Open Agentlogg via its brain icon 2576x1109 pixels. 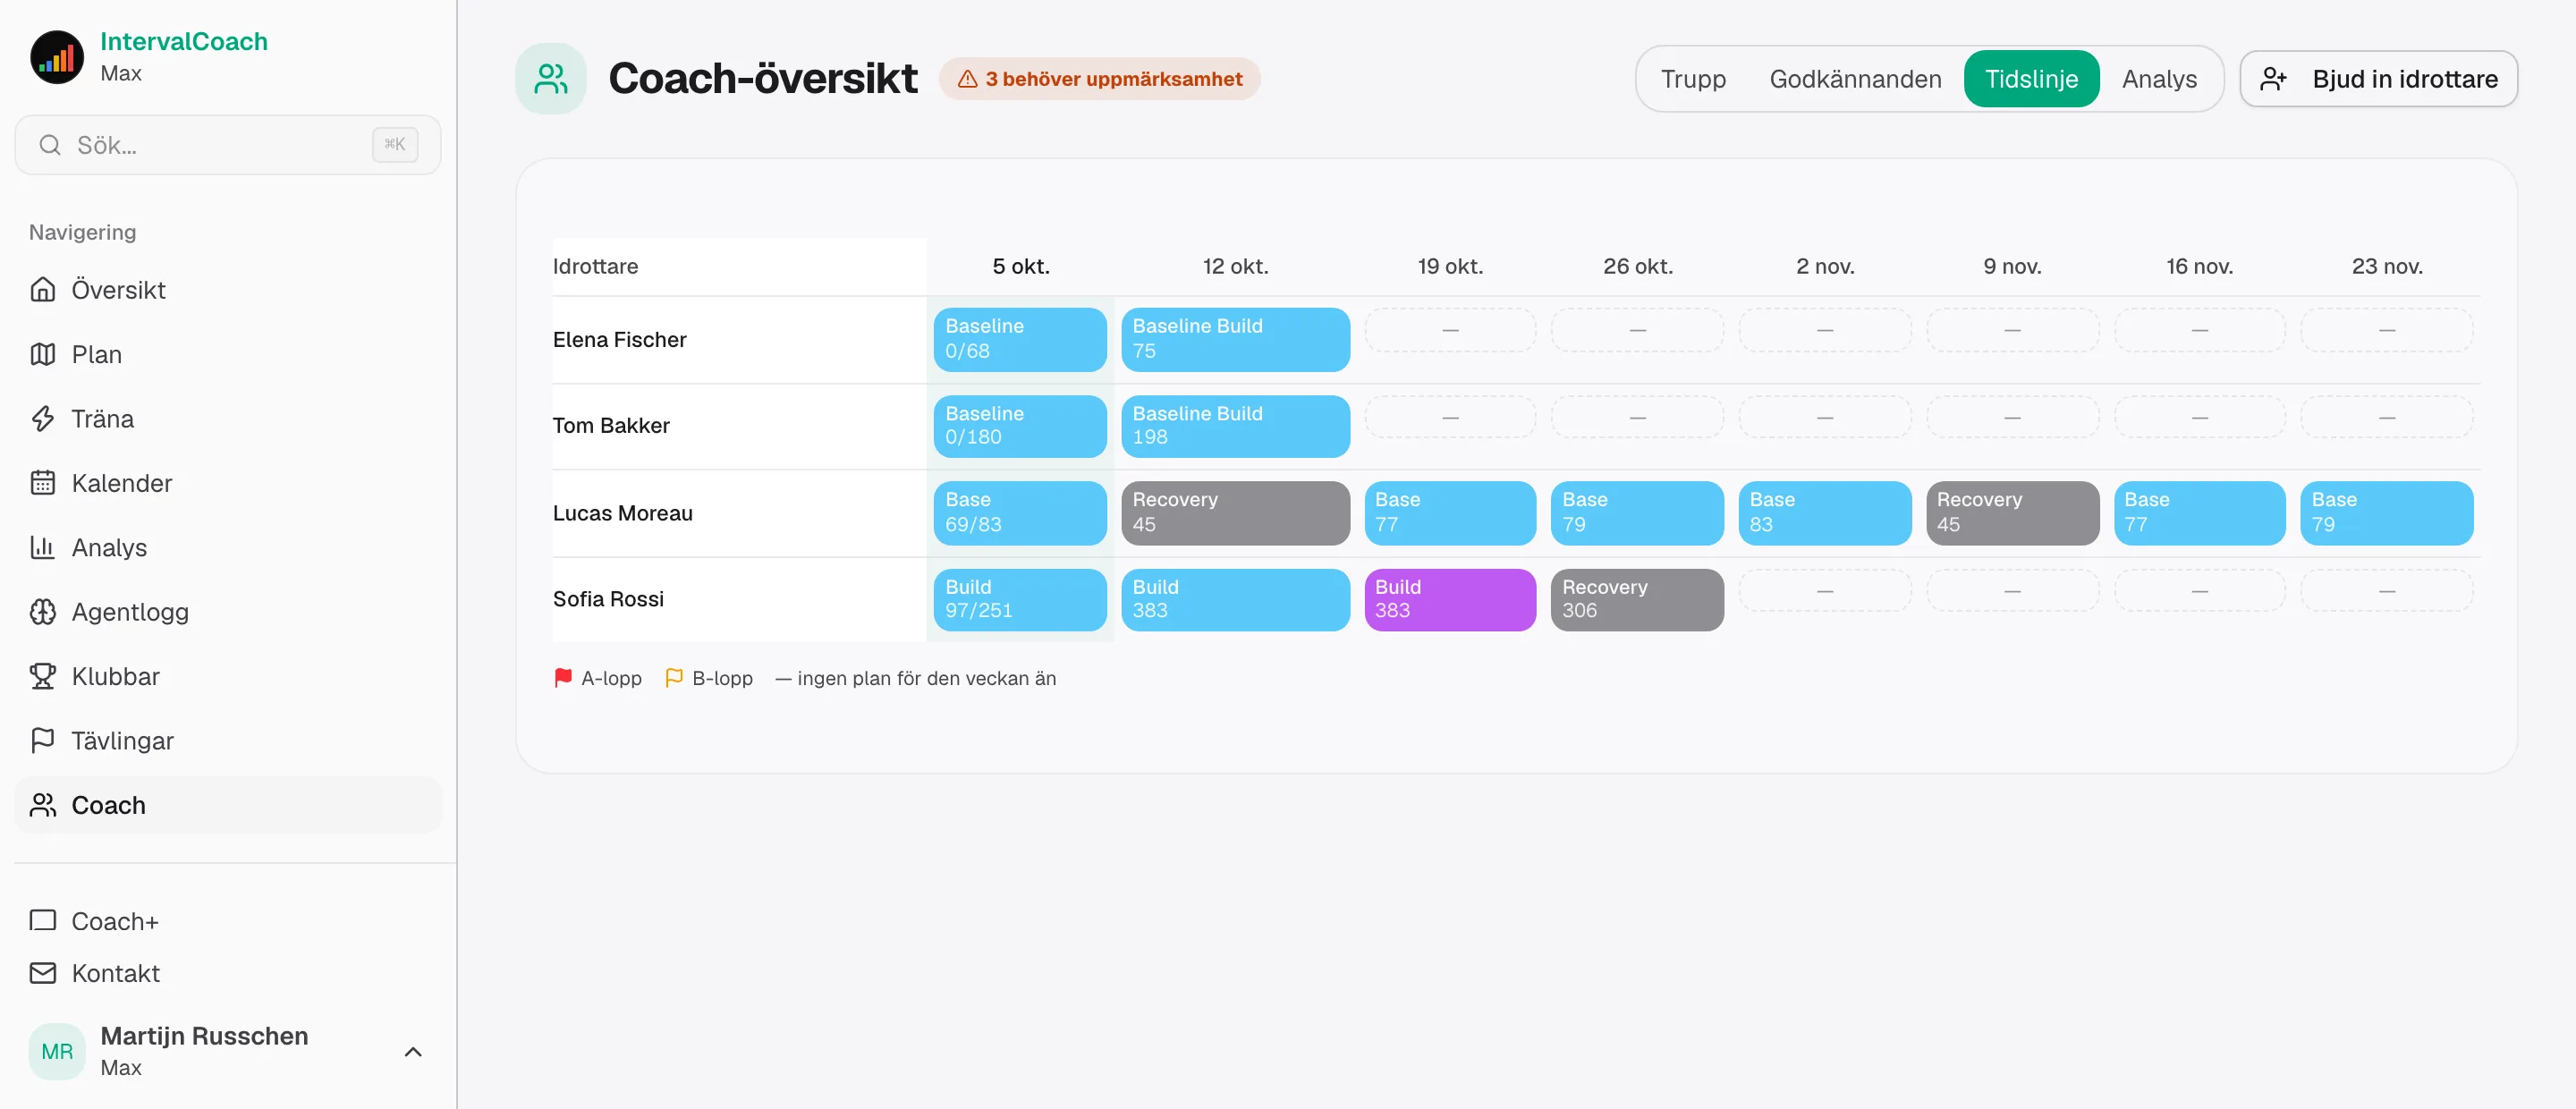click(x=43, y=612)
